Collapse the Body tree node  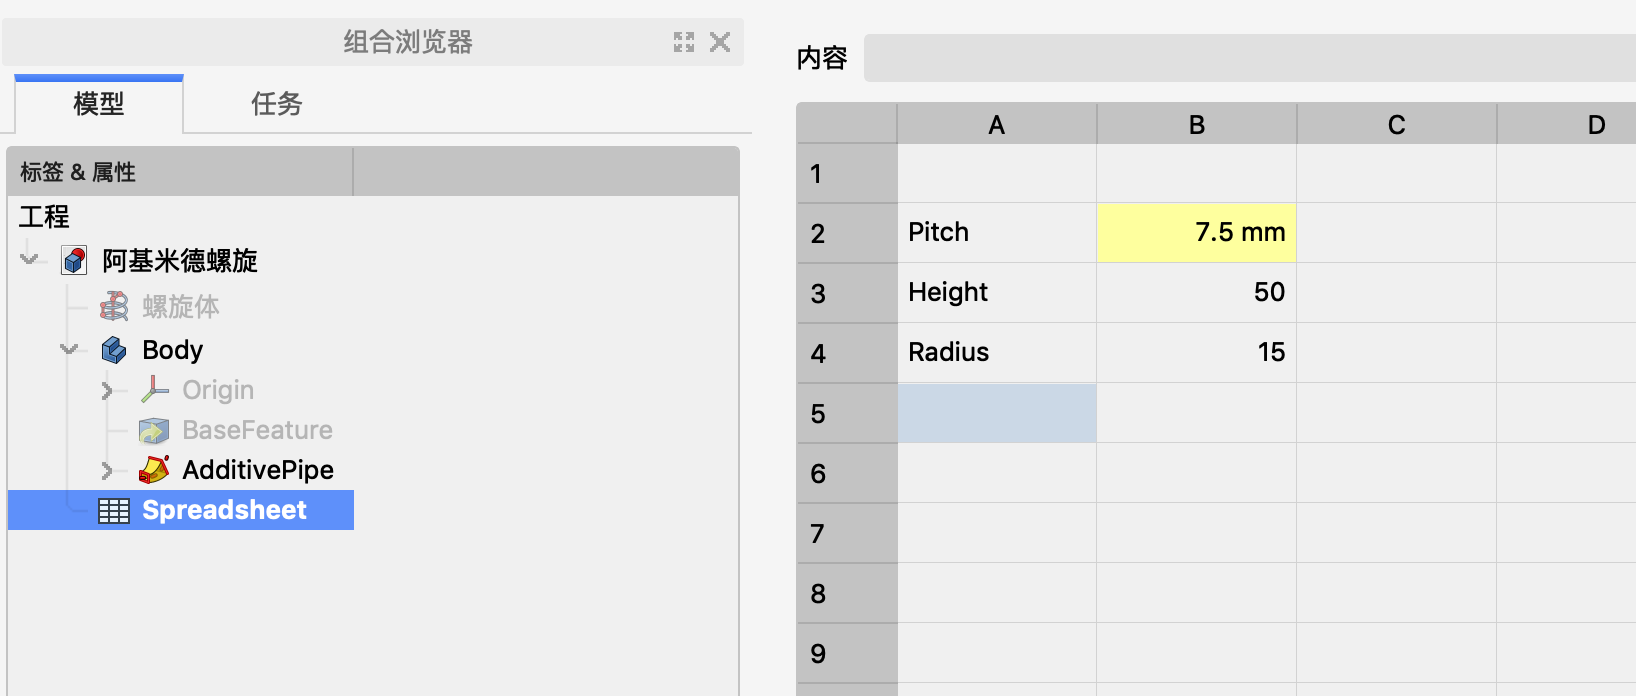click(x=69, y=349)
